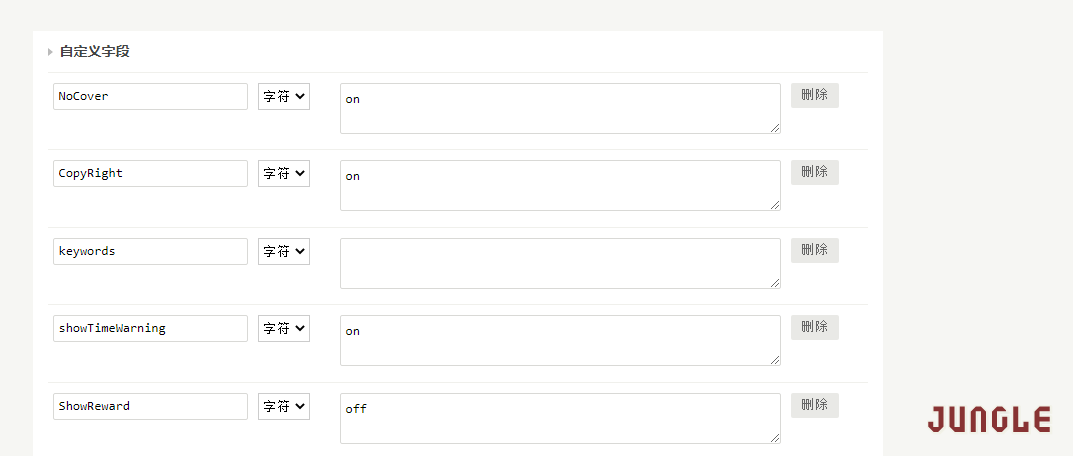Delete the showTimeWarning custom field

[x=815, y=327]
